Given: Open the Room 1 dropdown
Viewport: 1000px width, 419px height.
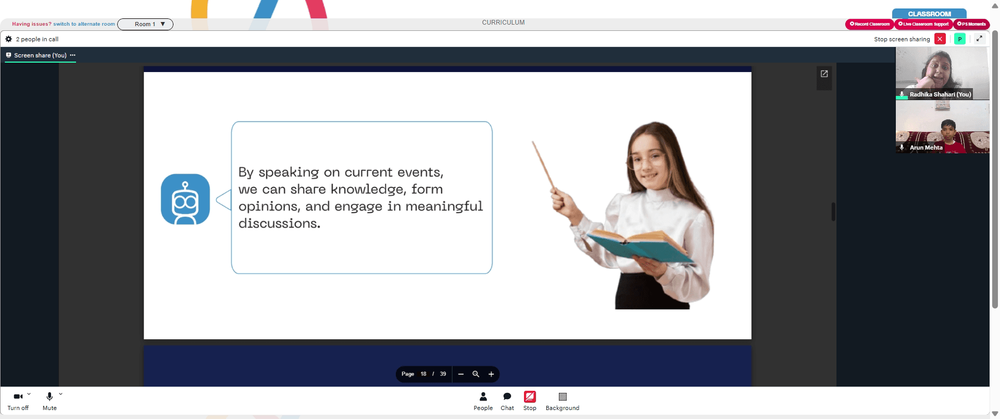Looking at the screenshot, I should [145, 24].
